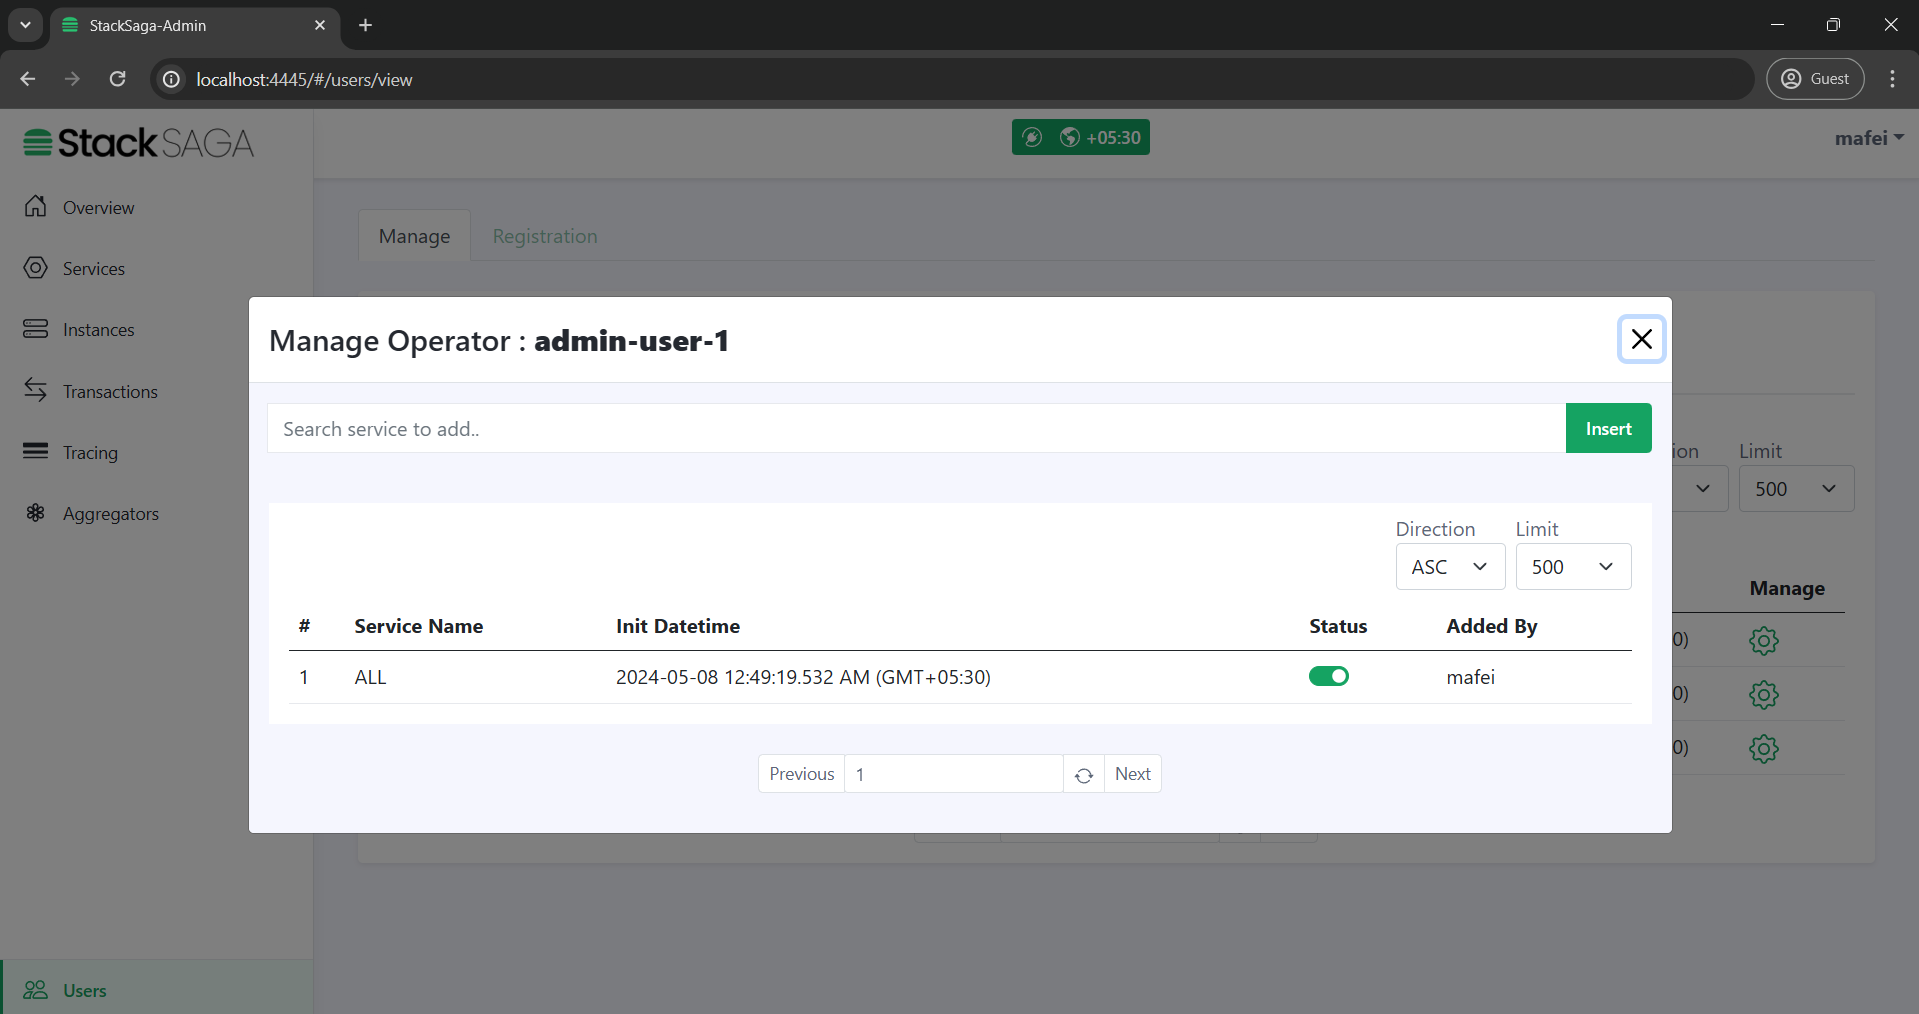Click the plug connection icon in green badge
Viewport: 1919px width, 1014px height.
[x=1033, y=137]
